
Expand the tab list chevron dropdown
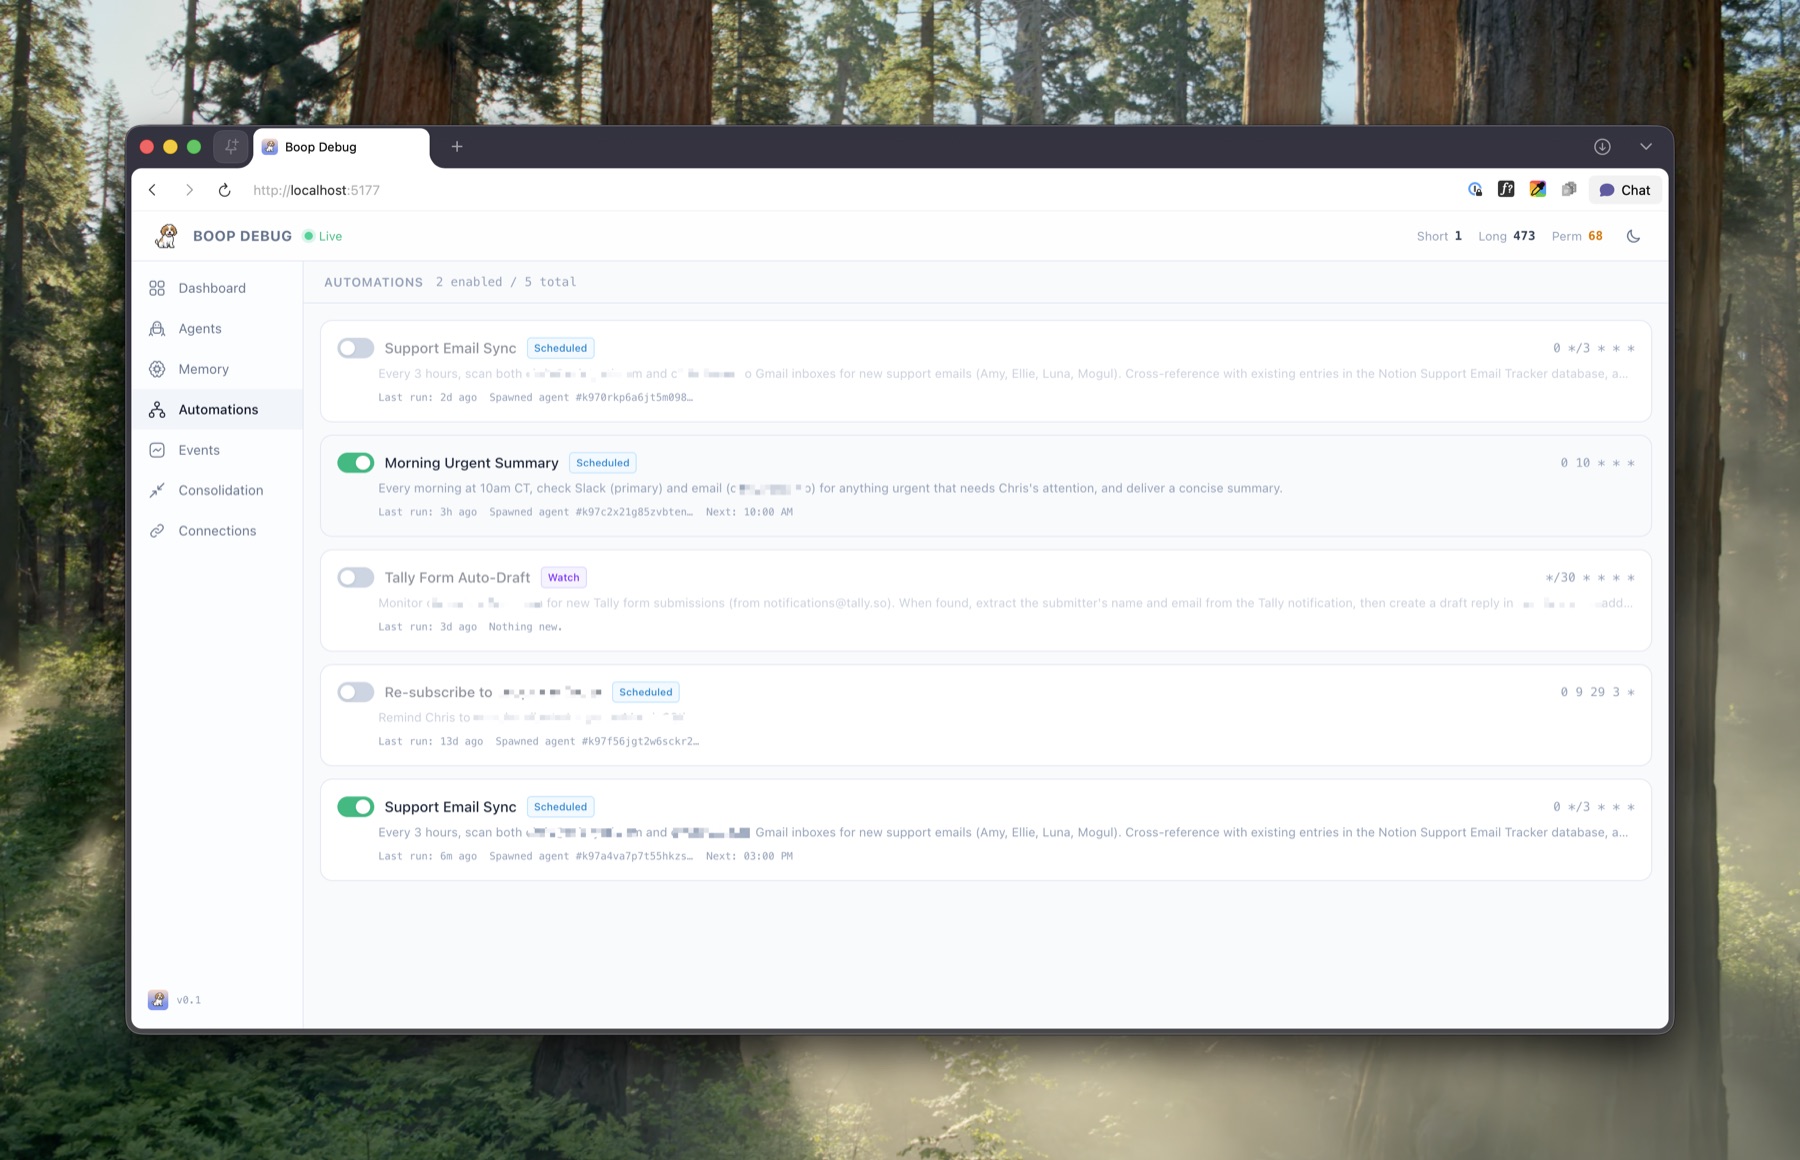pos(1646,147)
